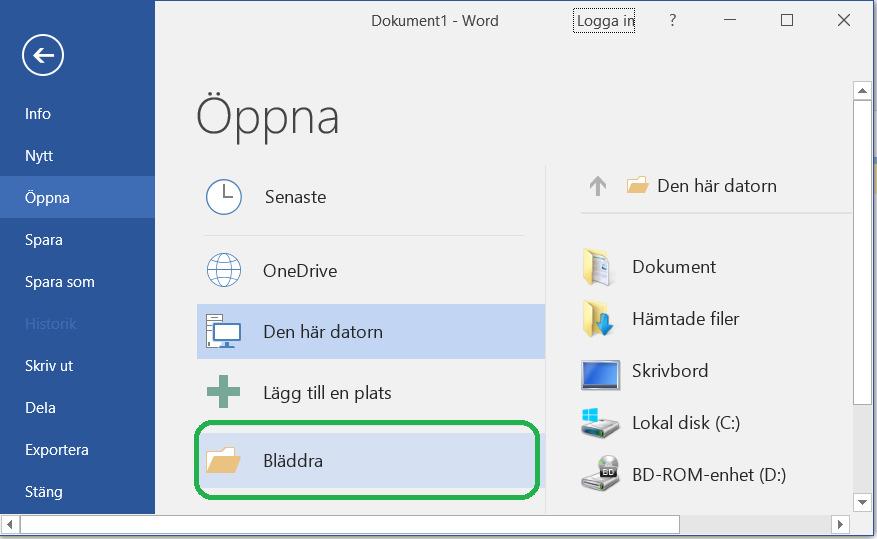The width and height of the screenshot is (877, 539).
Task: Click the vertical scrollbar up arrow
Action: click(x=862, y=91)
